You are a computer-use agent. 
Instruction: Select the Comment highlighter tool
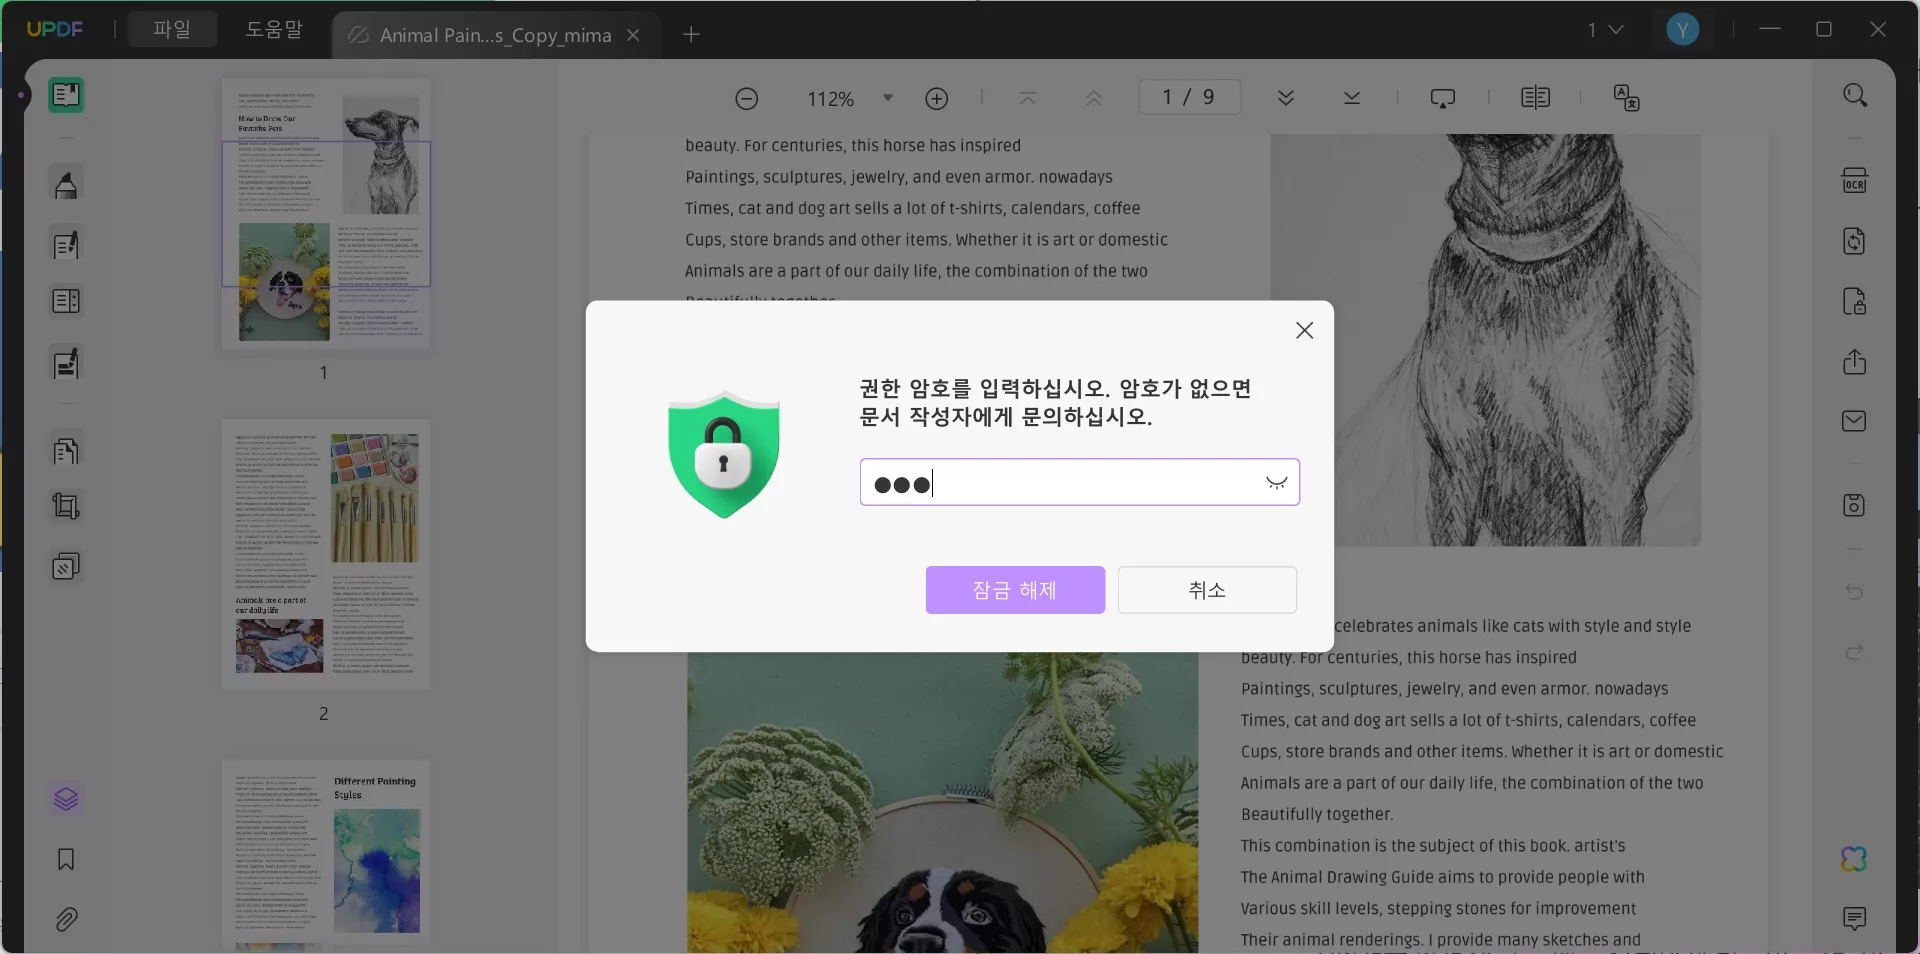pyautogui.click(x=66, y=185)
